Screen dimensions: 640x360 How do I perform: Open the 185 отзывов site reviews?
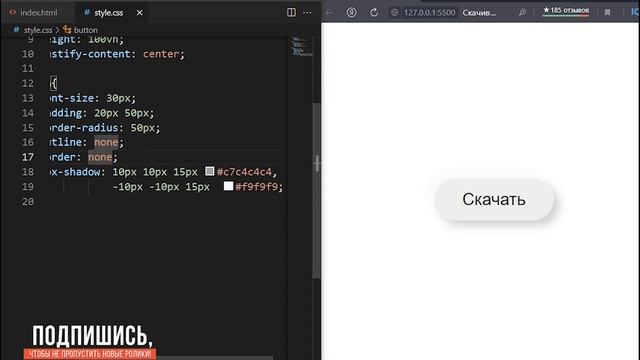tap(566, 11)
